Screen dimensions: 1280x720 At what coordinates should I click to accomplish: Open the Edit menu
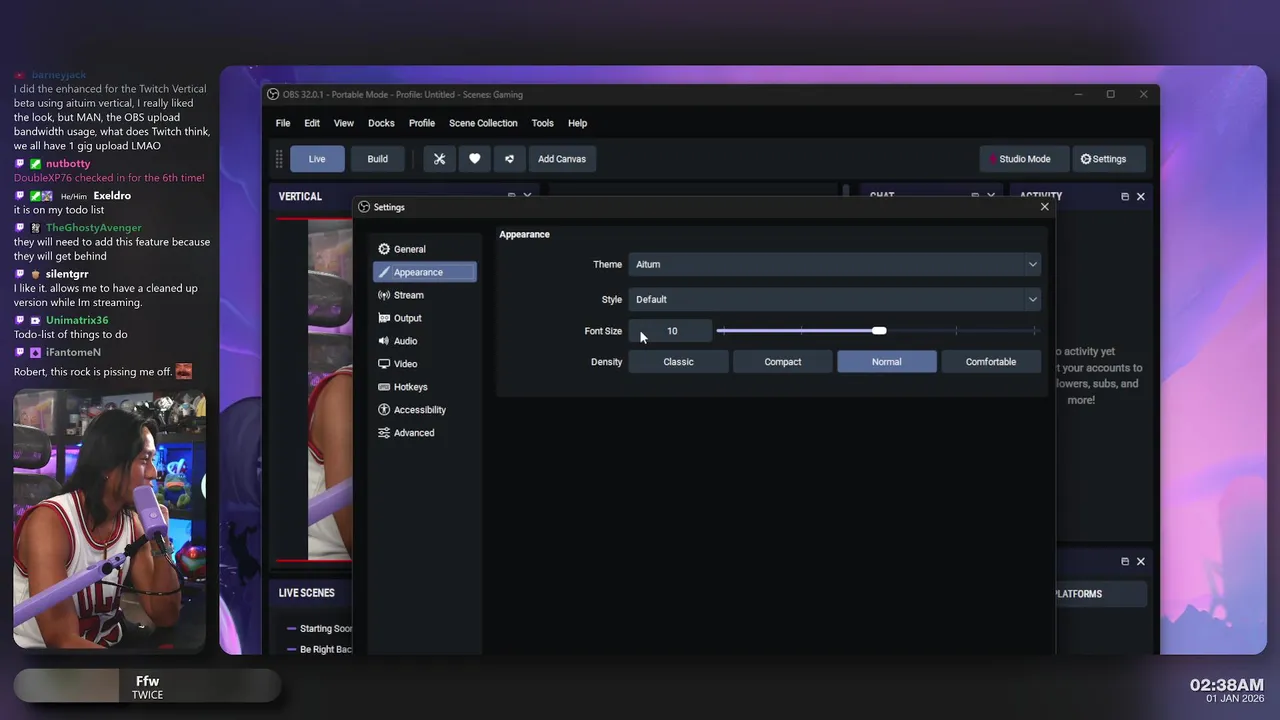coord(312,123)
